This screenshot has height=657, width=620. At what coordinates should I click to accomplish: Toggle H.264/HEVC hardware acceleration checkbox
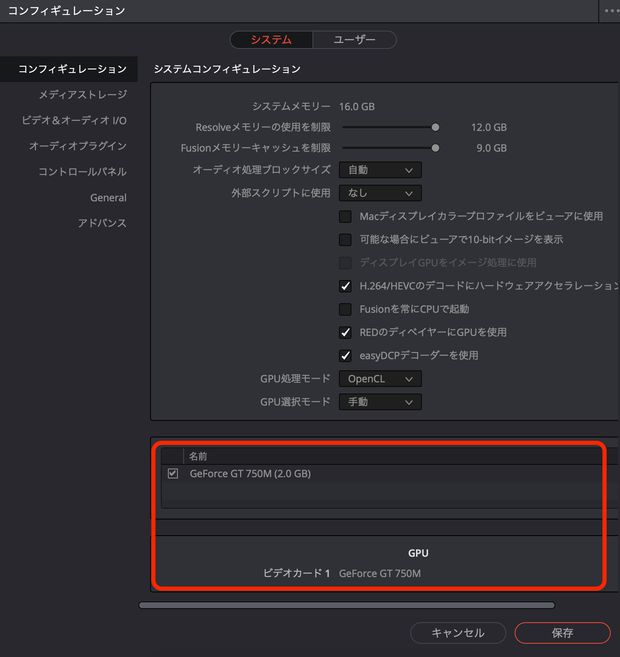click(x=345, y=286)
